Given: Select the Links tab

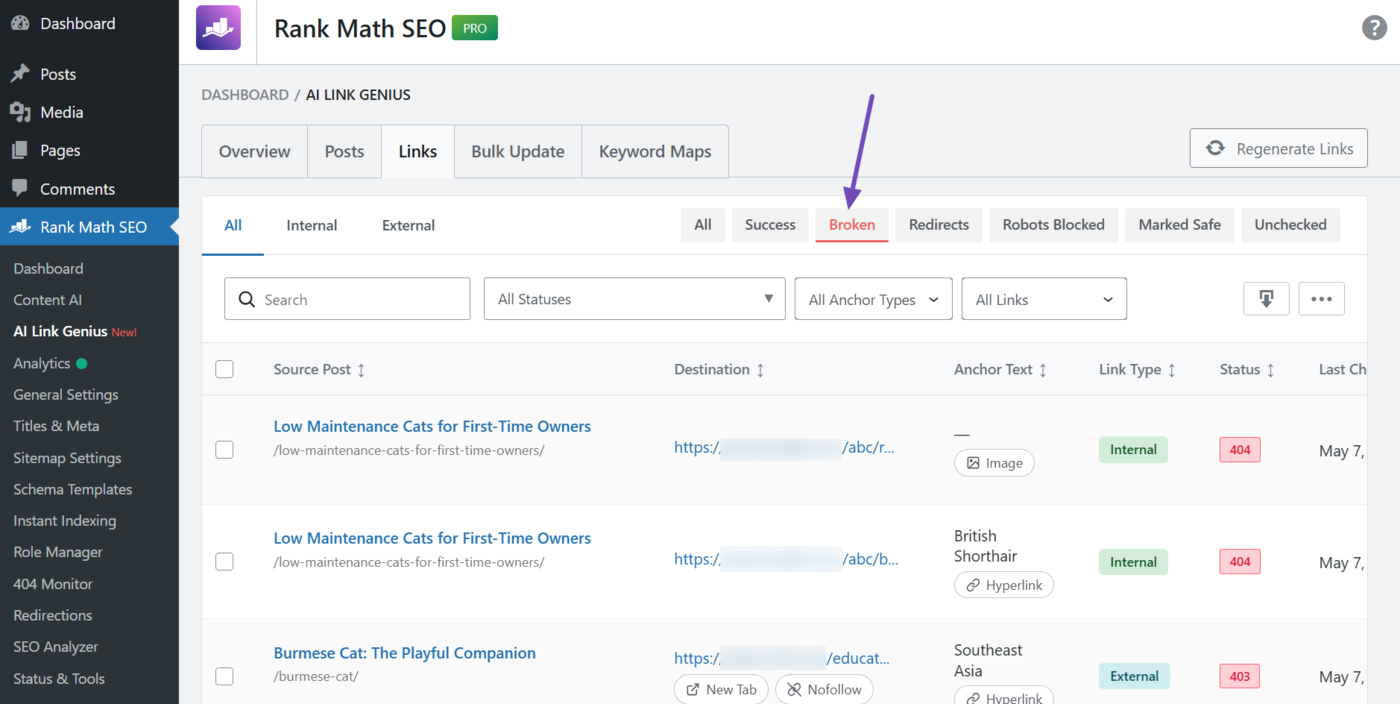Looking at the screenshot, I should click(x=418, y=151).
